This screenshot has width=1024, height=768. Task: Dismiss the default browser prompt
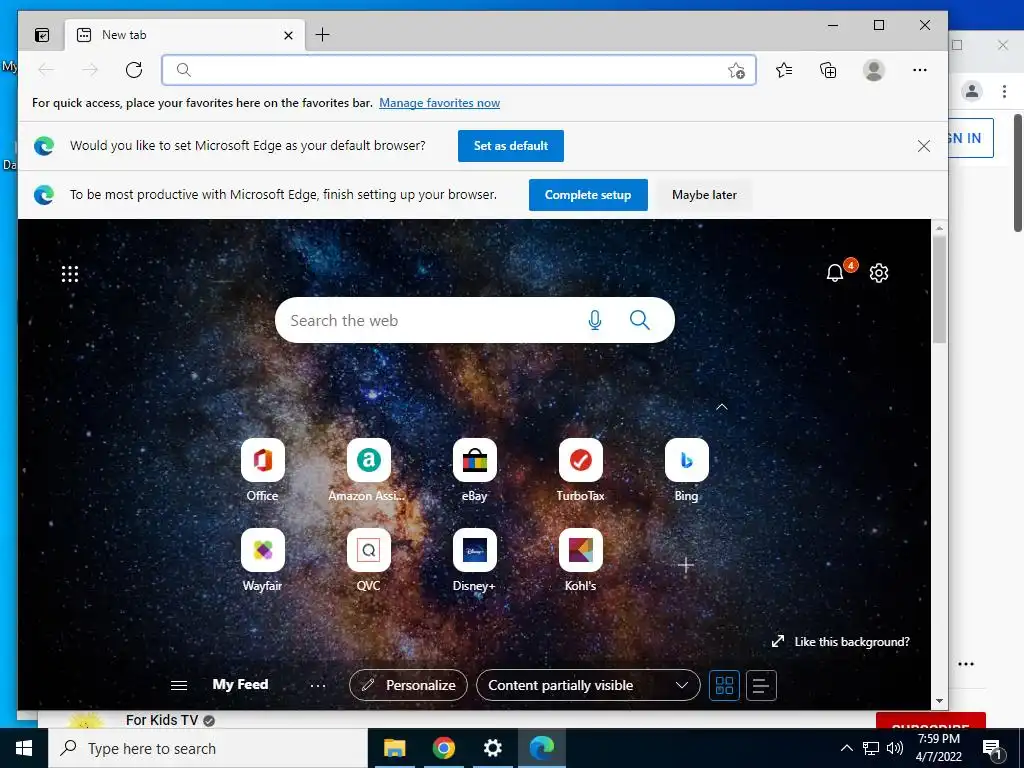(923, 146)
